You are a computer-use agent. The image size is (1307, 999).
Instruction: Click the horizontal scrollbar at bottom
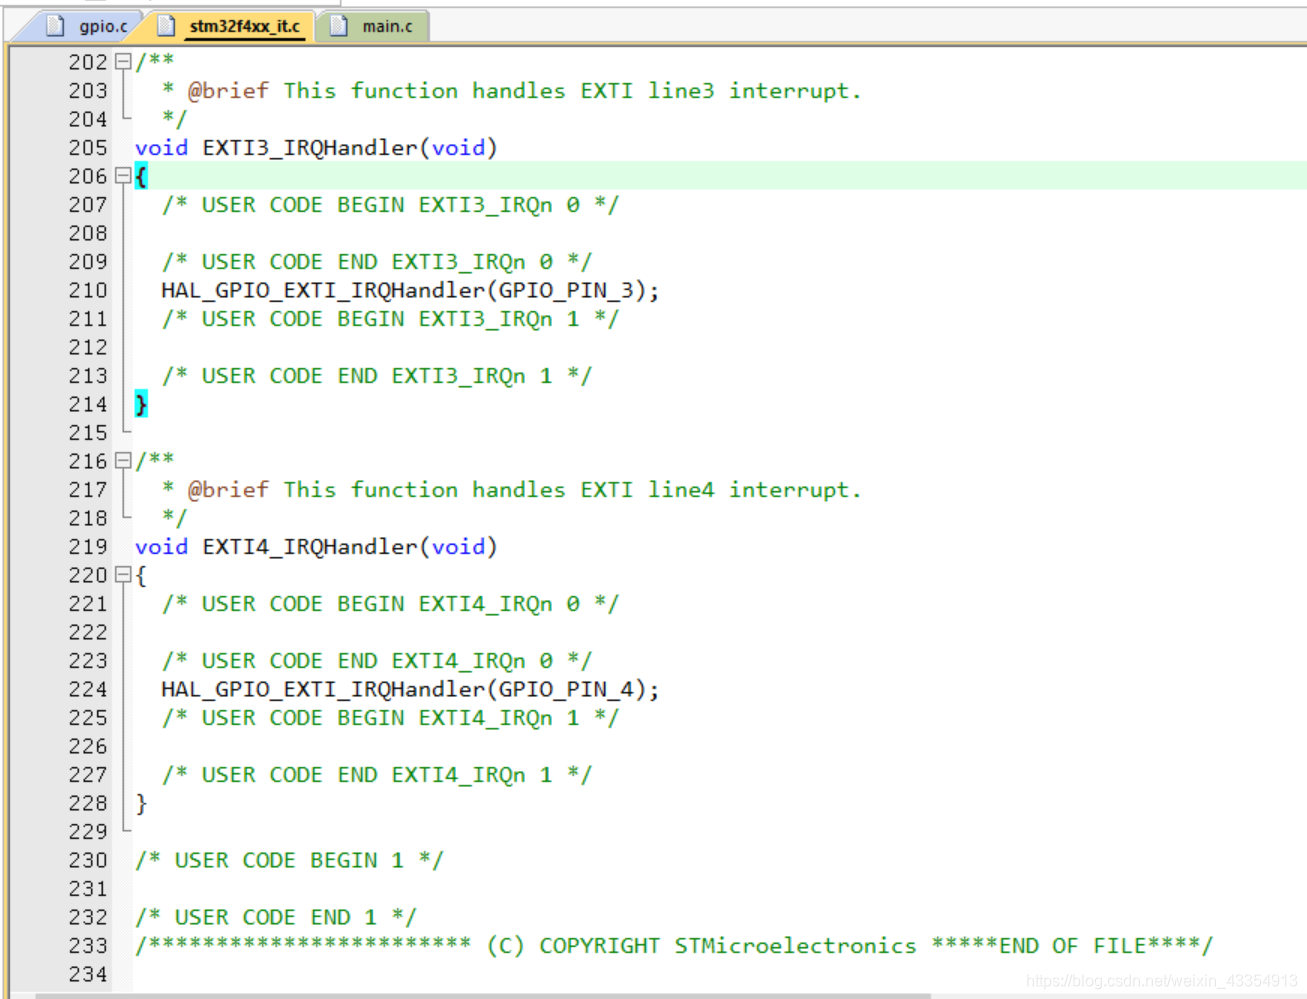point(482,996)
